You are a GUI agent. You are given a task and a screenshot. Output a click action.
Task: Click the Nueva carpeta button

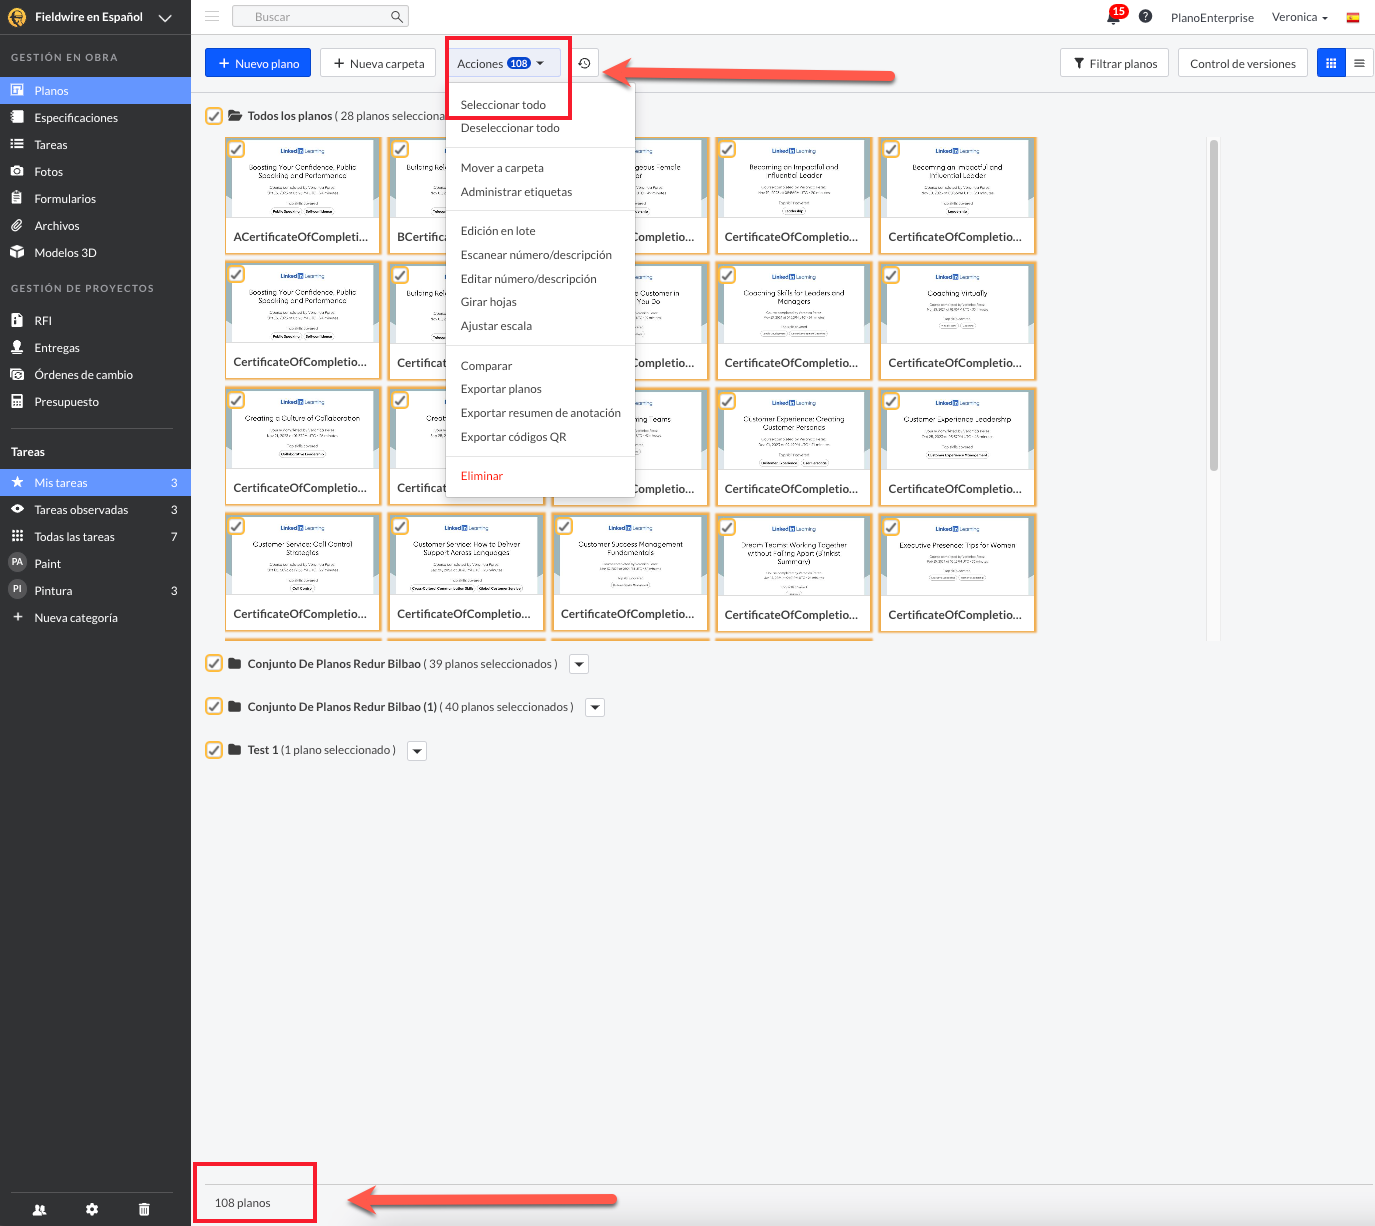pos(378,63)
